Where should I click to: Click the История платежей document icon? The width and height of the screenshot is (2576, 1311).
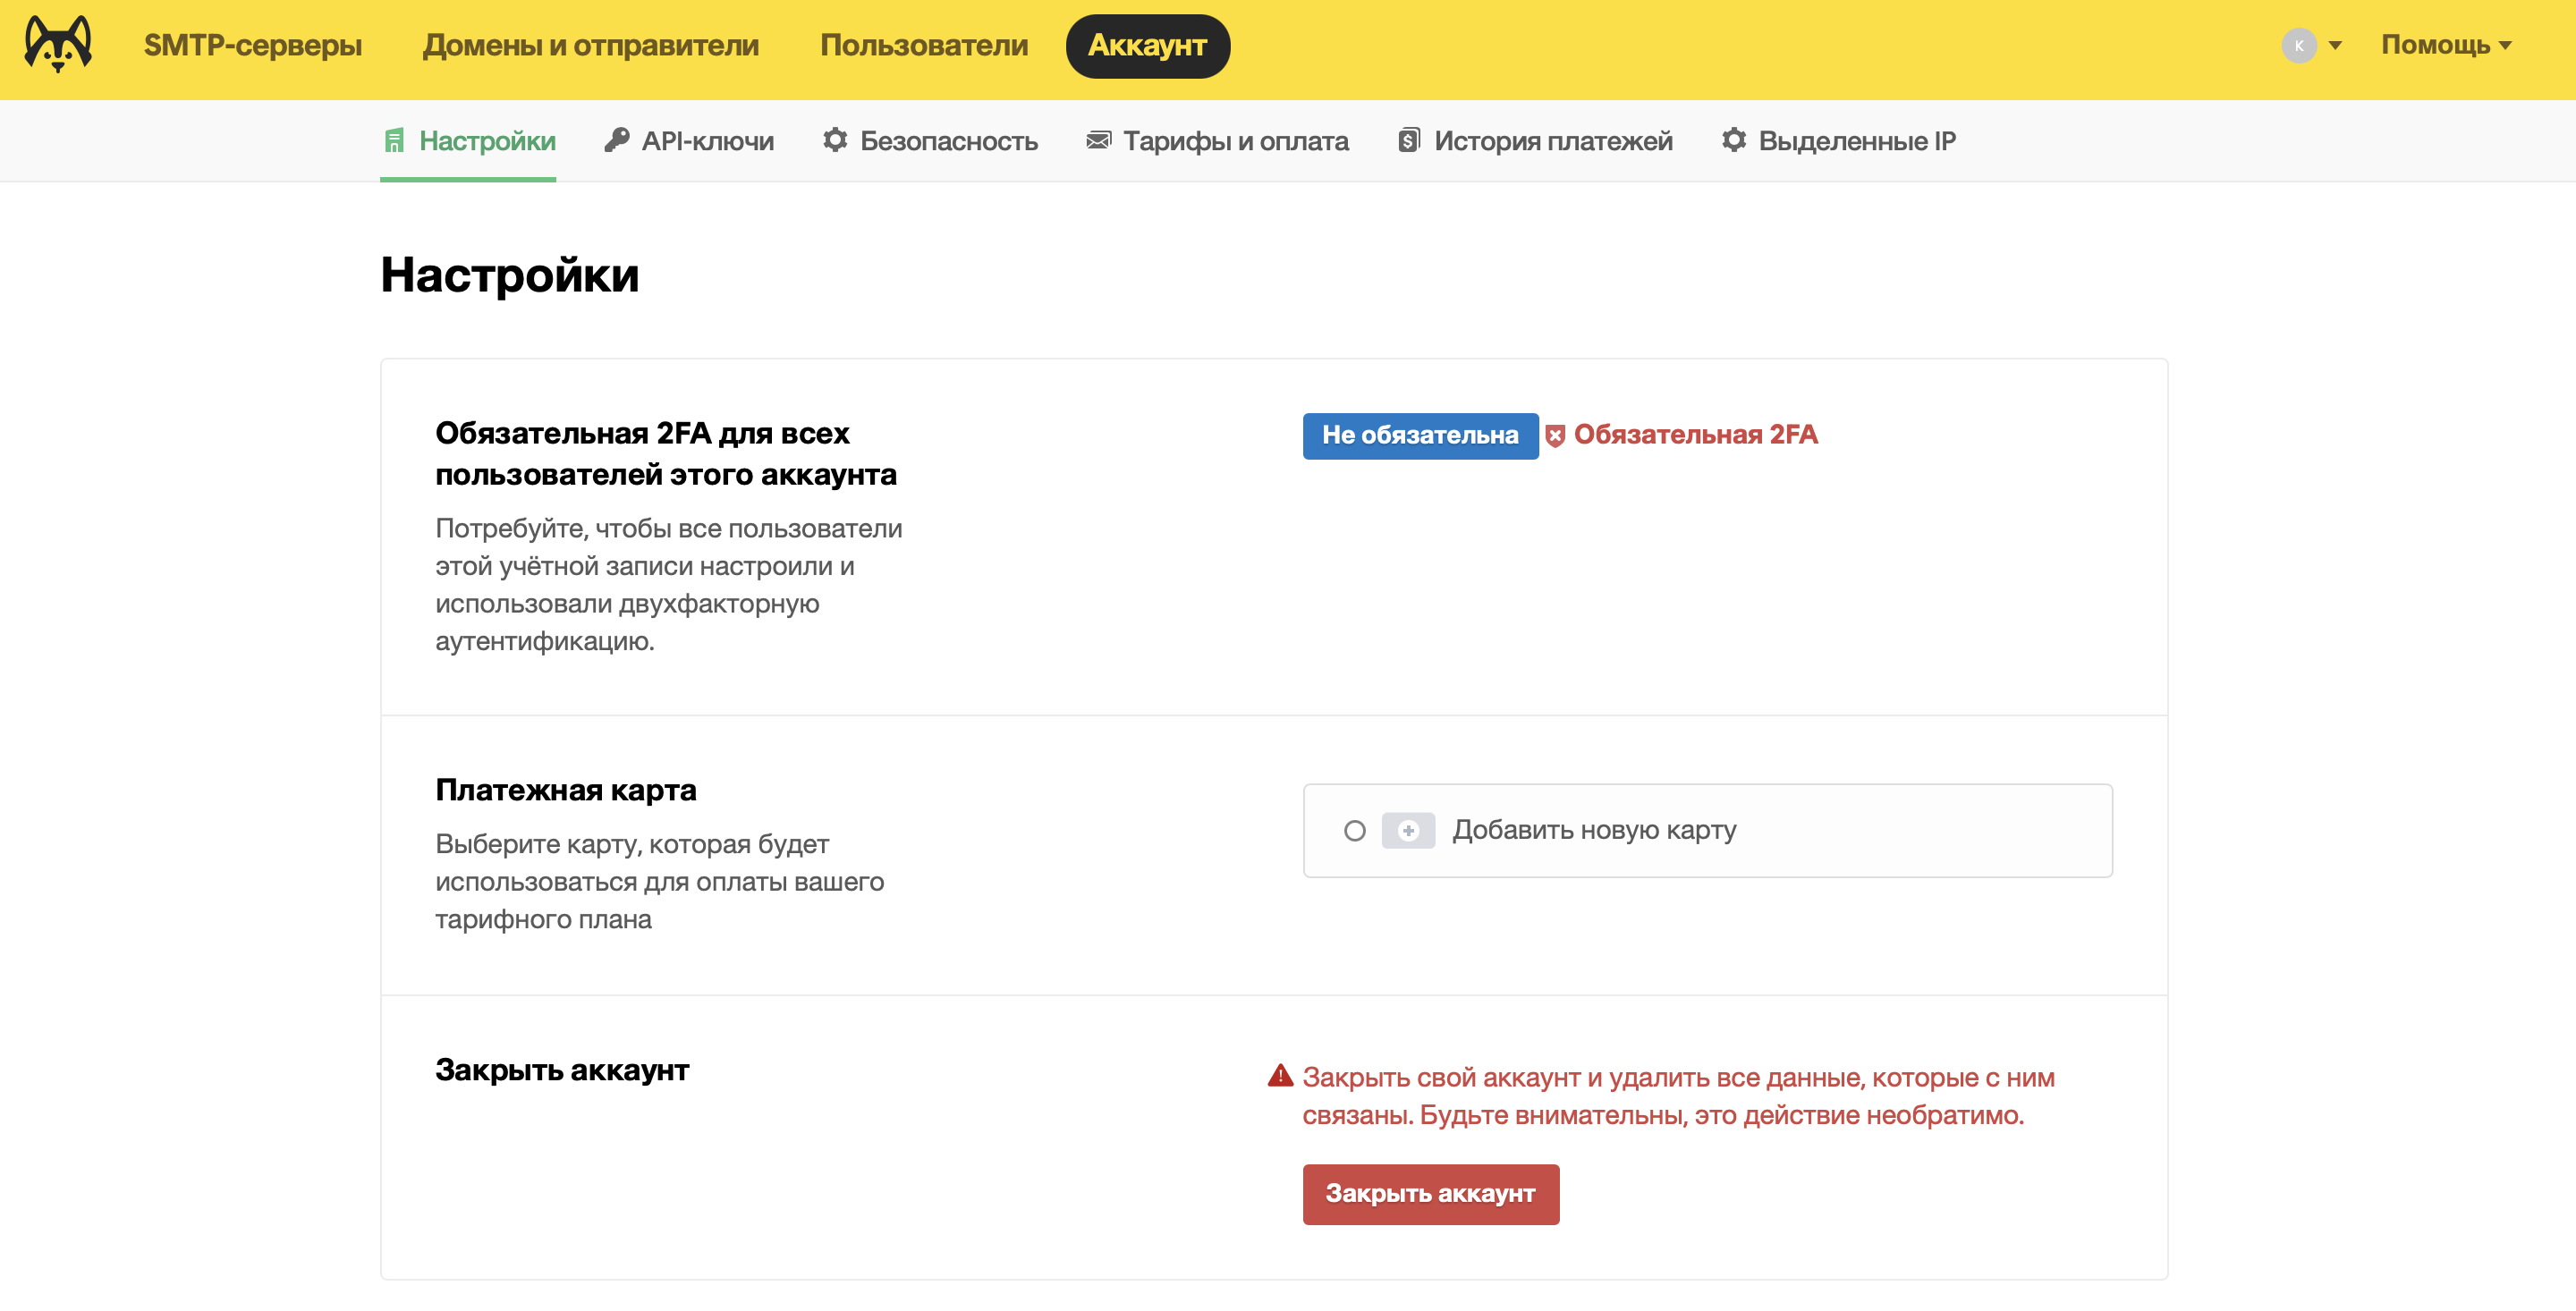(1408, 141)
